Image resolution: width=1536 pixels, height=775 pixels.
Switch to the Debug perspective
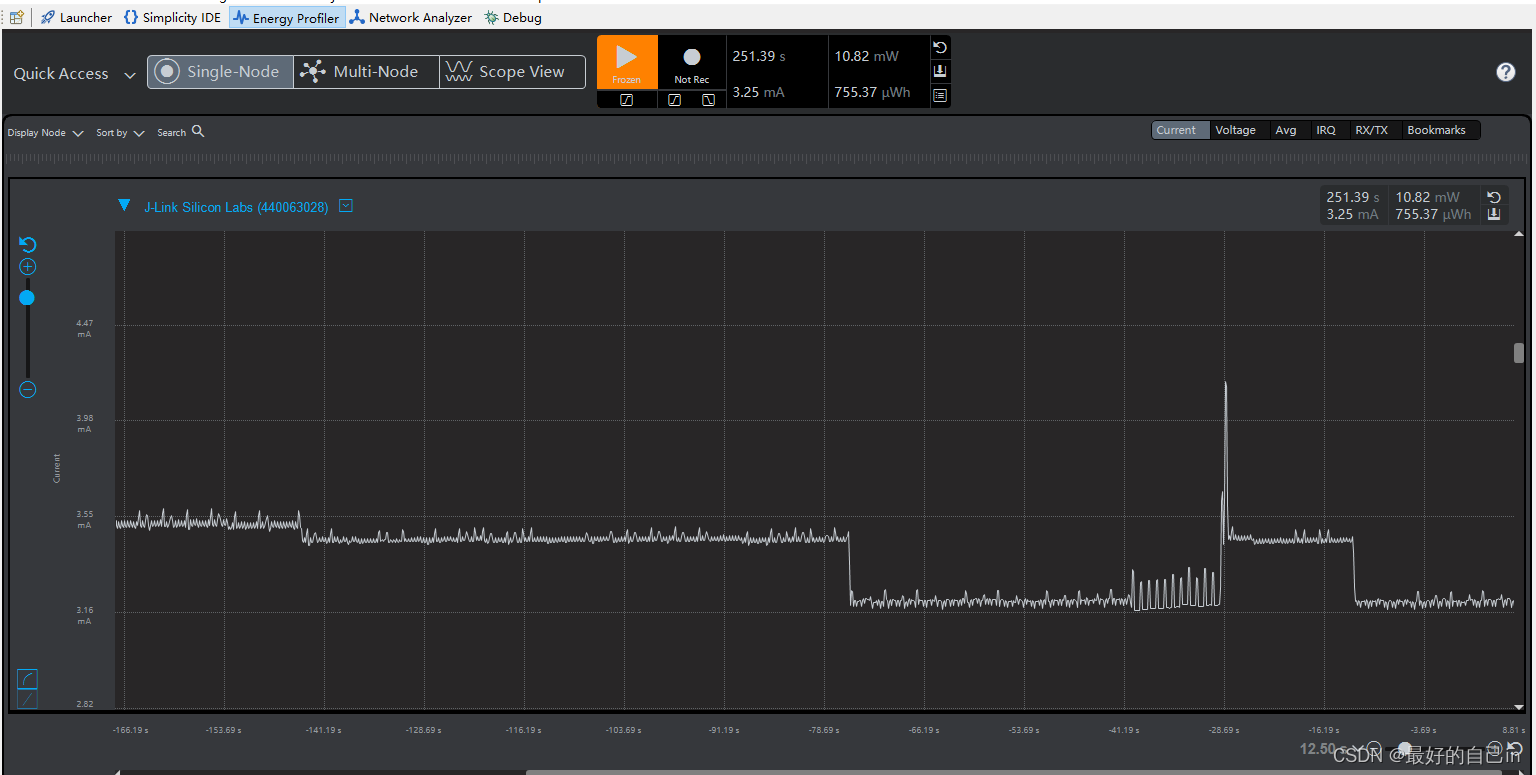(x=513, y=17)
